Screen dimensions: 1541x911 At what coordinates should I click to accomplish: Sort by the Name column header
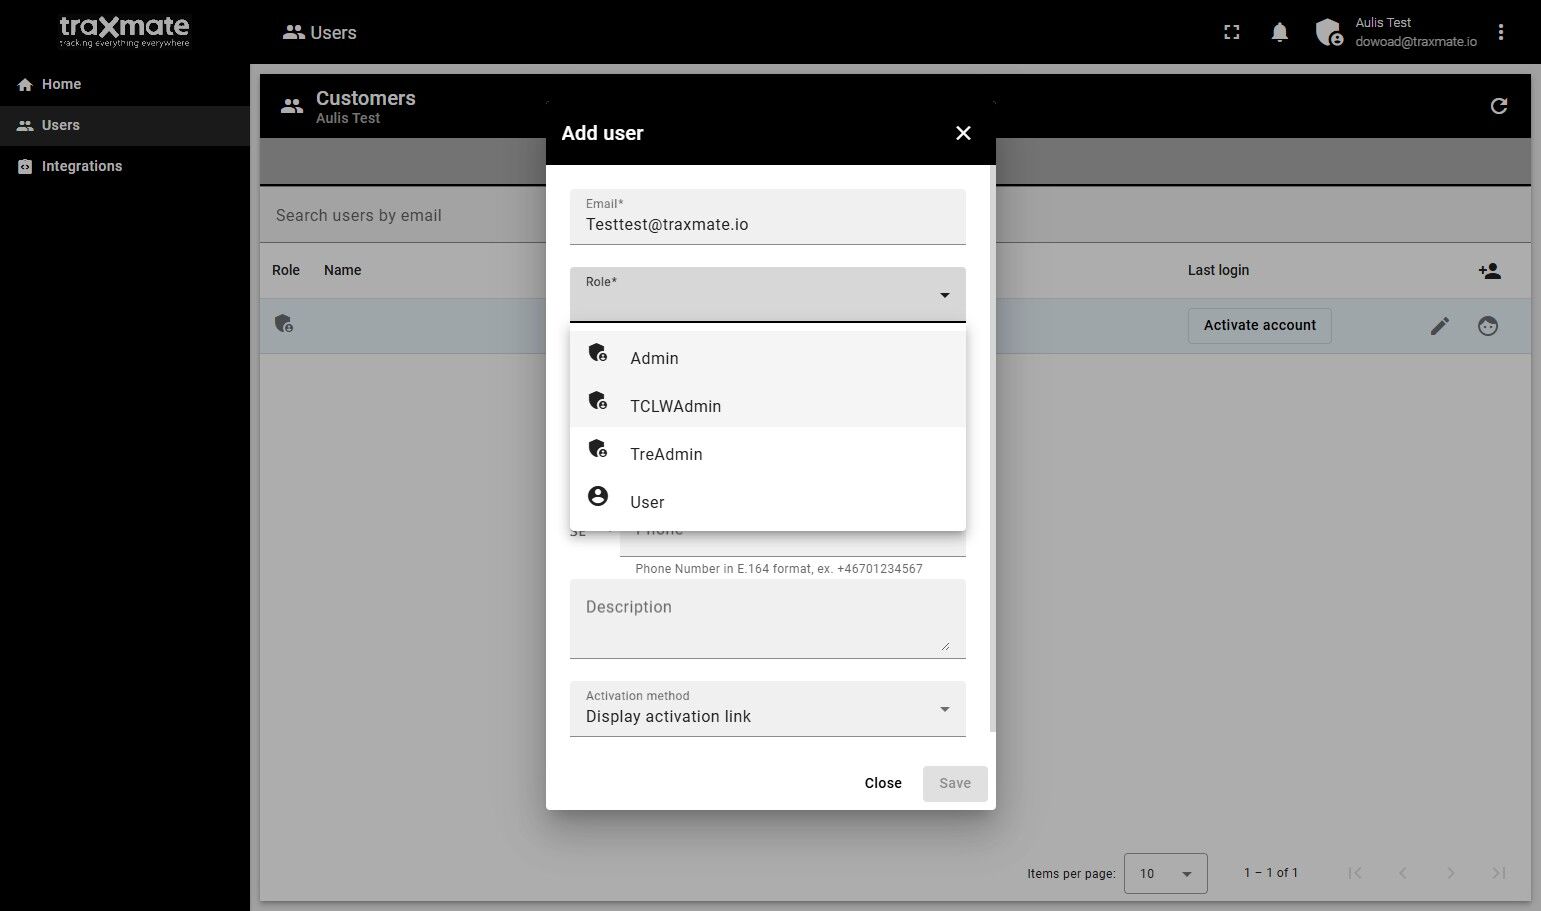point(342,270)
